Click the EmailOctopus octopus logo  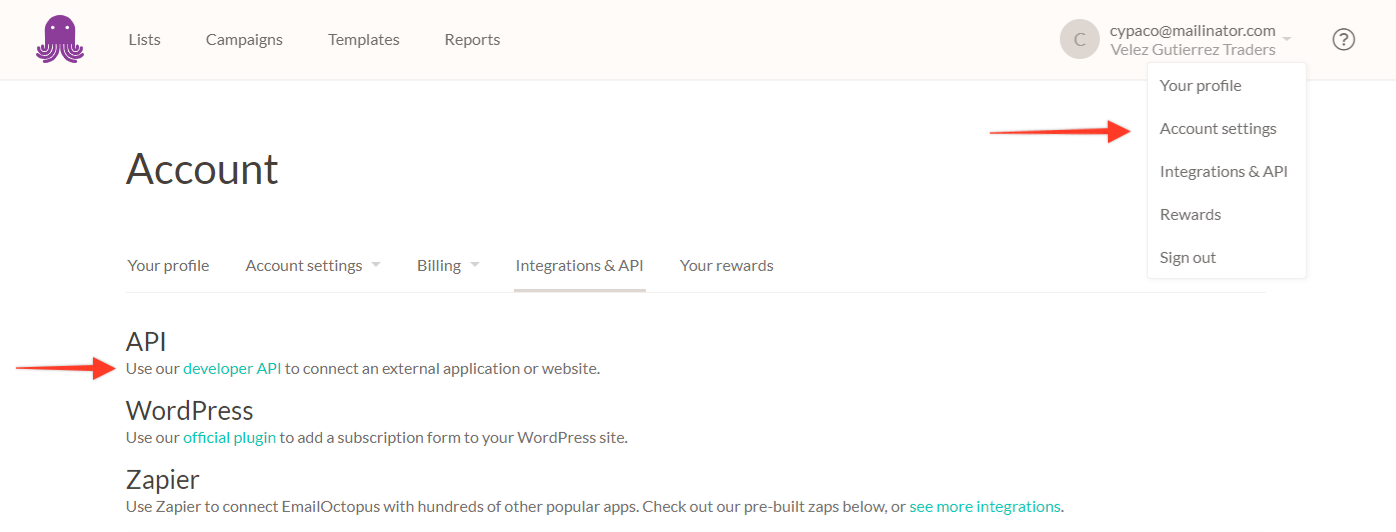point(60,40)
